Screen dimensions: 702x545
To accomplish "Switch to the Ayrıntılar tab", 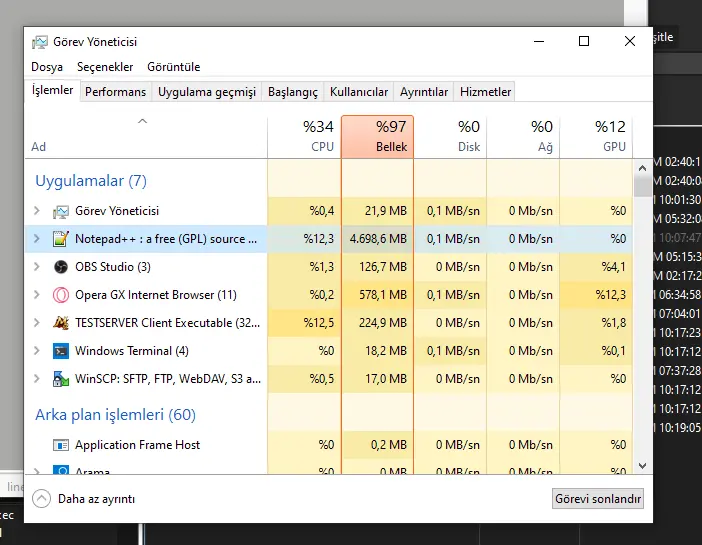I will tap(424, 92).
